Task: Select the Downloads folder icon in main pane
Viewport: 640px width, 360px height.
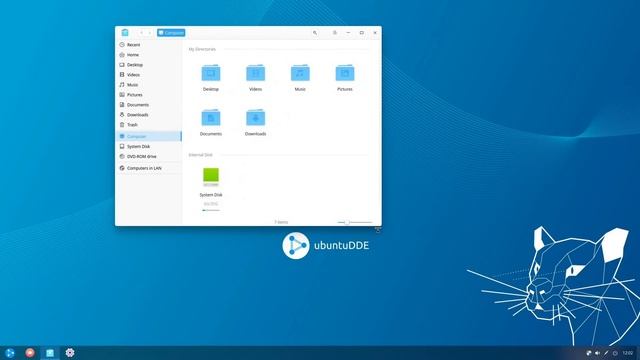Action: click(x=256, y=118)
